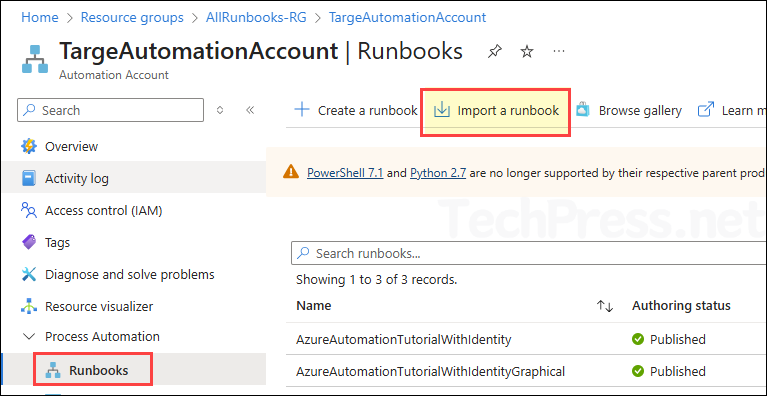Click Create a runbook button
767x396 pixels.
[x=356, y=110]
